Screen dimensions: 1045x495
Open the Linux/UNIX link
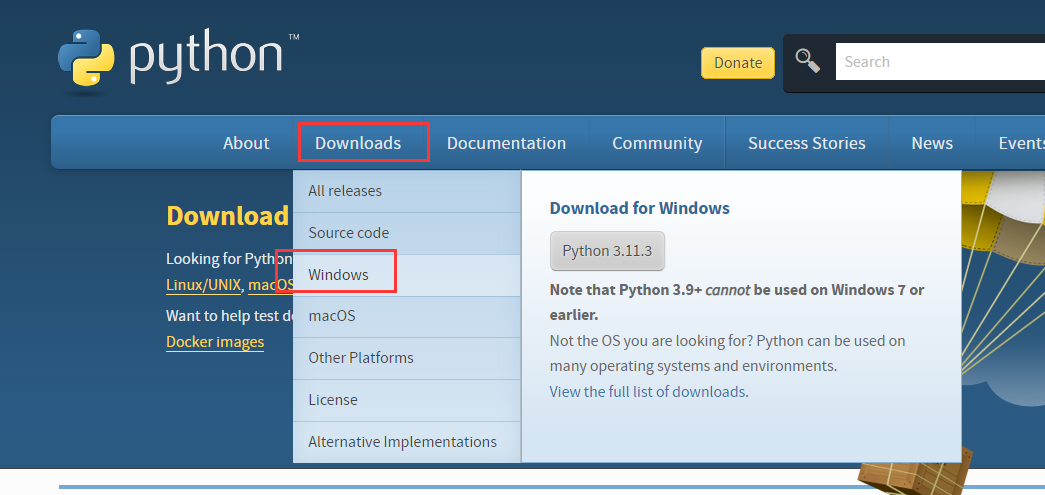(205, 285)
